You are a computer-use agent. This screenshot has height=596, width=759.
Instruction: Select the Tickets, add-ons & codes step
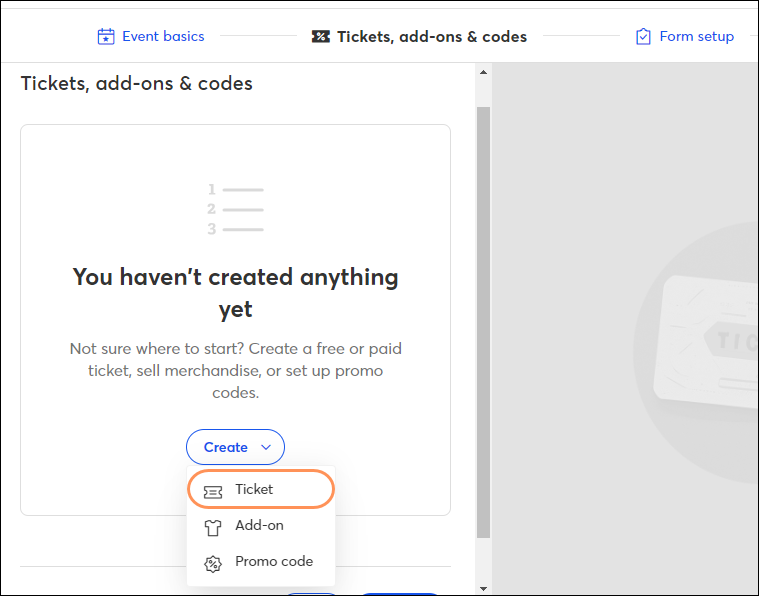[x=419, y=37]
